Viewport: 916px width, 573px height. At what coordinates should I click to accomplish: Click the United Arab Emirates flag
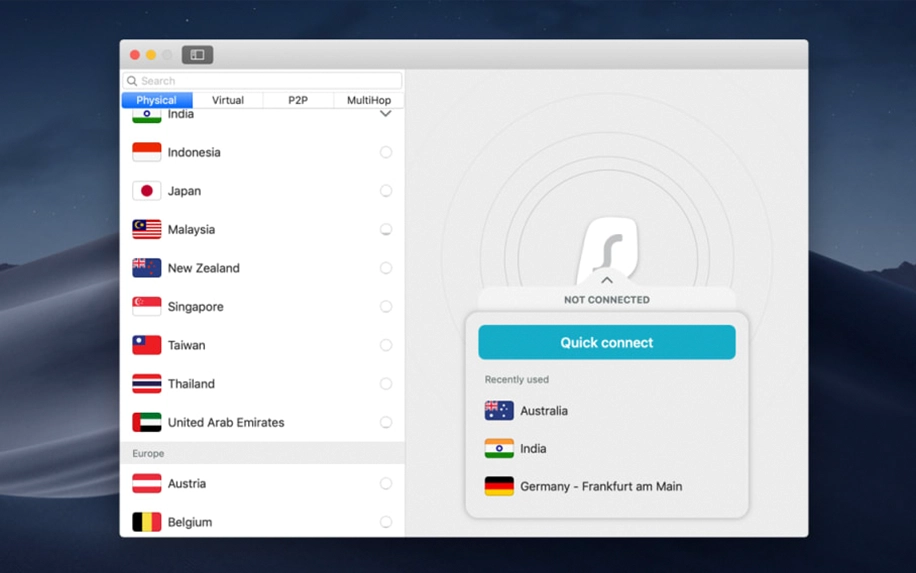pos(147,422)
